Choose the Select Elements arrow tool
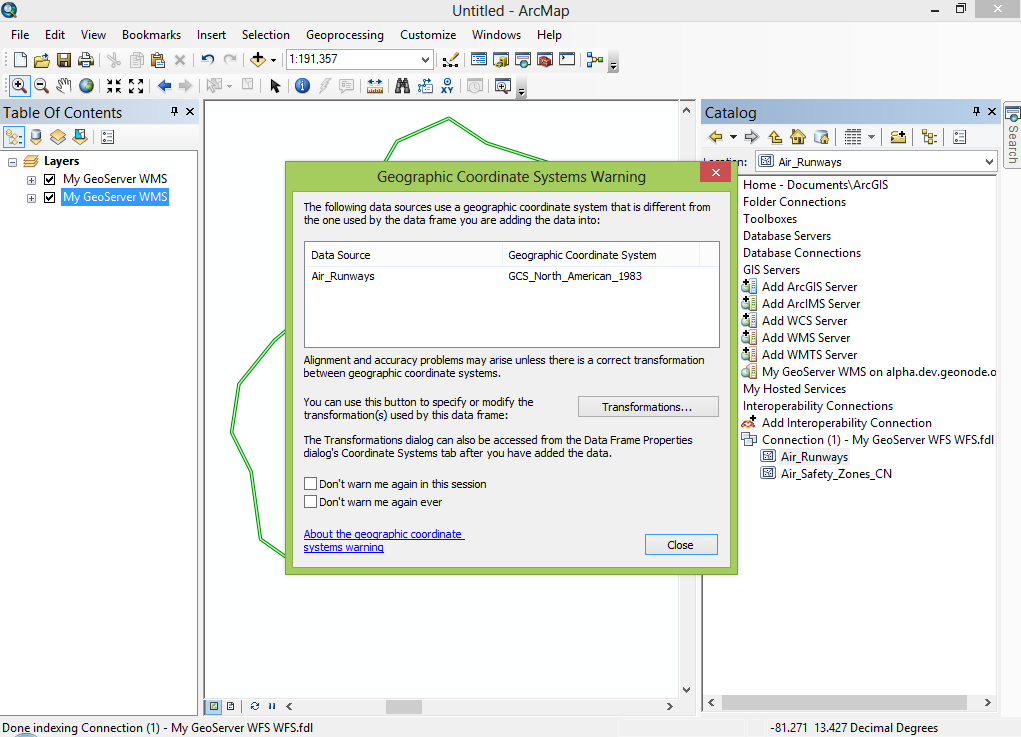This screenshot has height=737, width=1021. (x=275, y=85)
